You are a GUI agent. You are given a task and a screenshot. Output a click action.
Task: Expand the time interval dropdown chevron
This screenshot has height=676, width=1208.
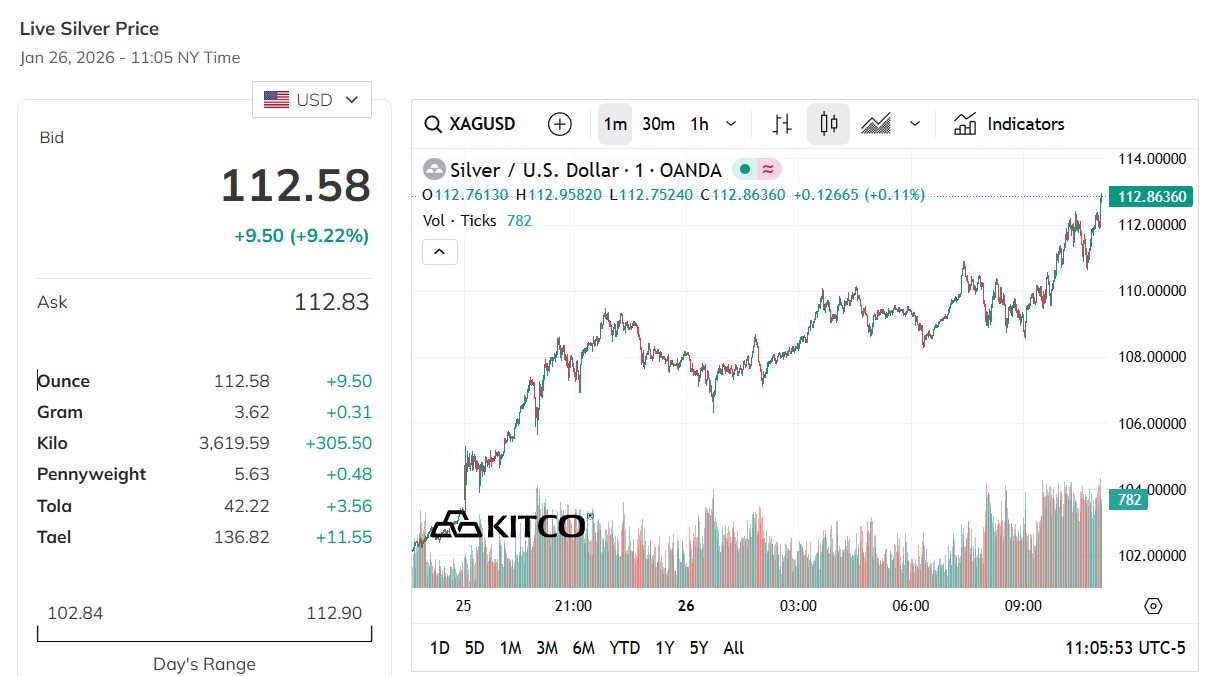point(731,124)
